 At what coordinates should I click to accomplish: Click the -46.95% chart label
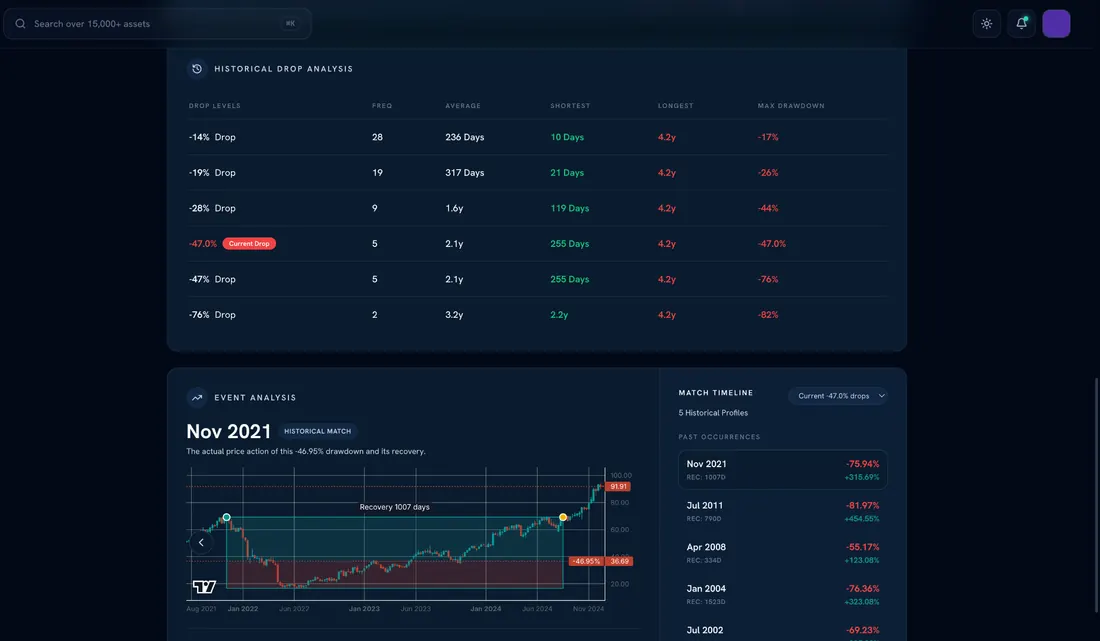point(586,561)
